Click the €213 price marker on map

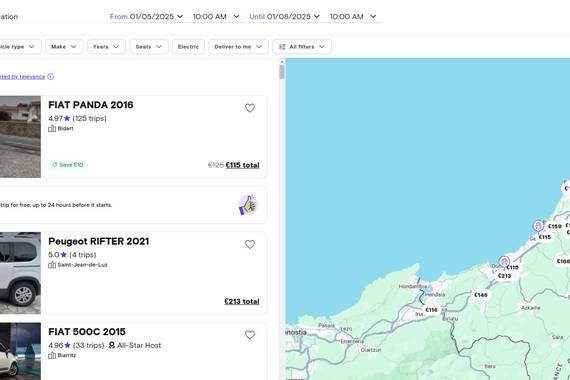(504, 276)
